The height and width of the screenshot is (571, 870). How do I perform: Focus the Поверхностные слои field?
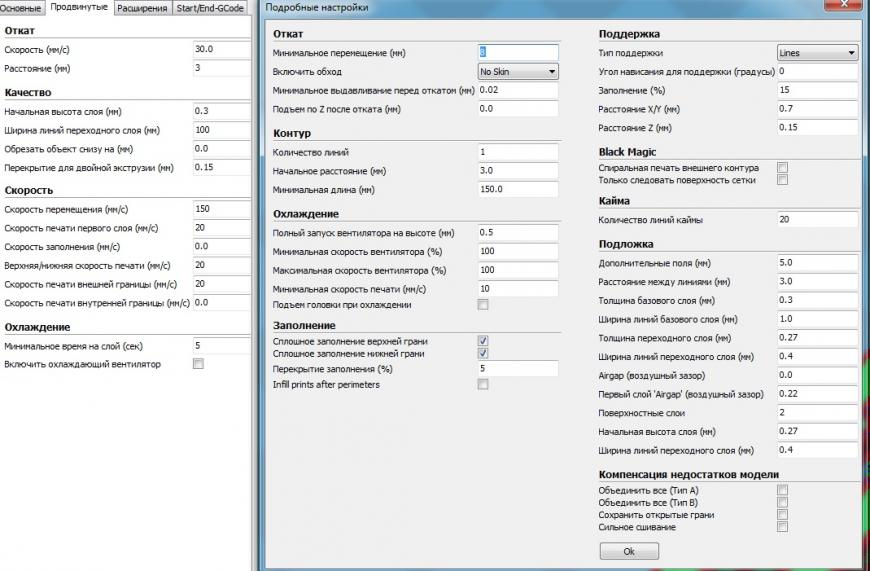817,412
